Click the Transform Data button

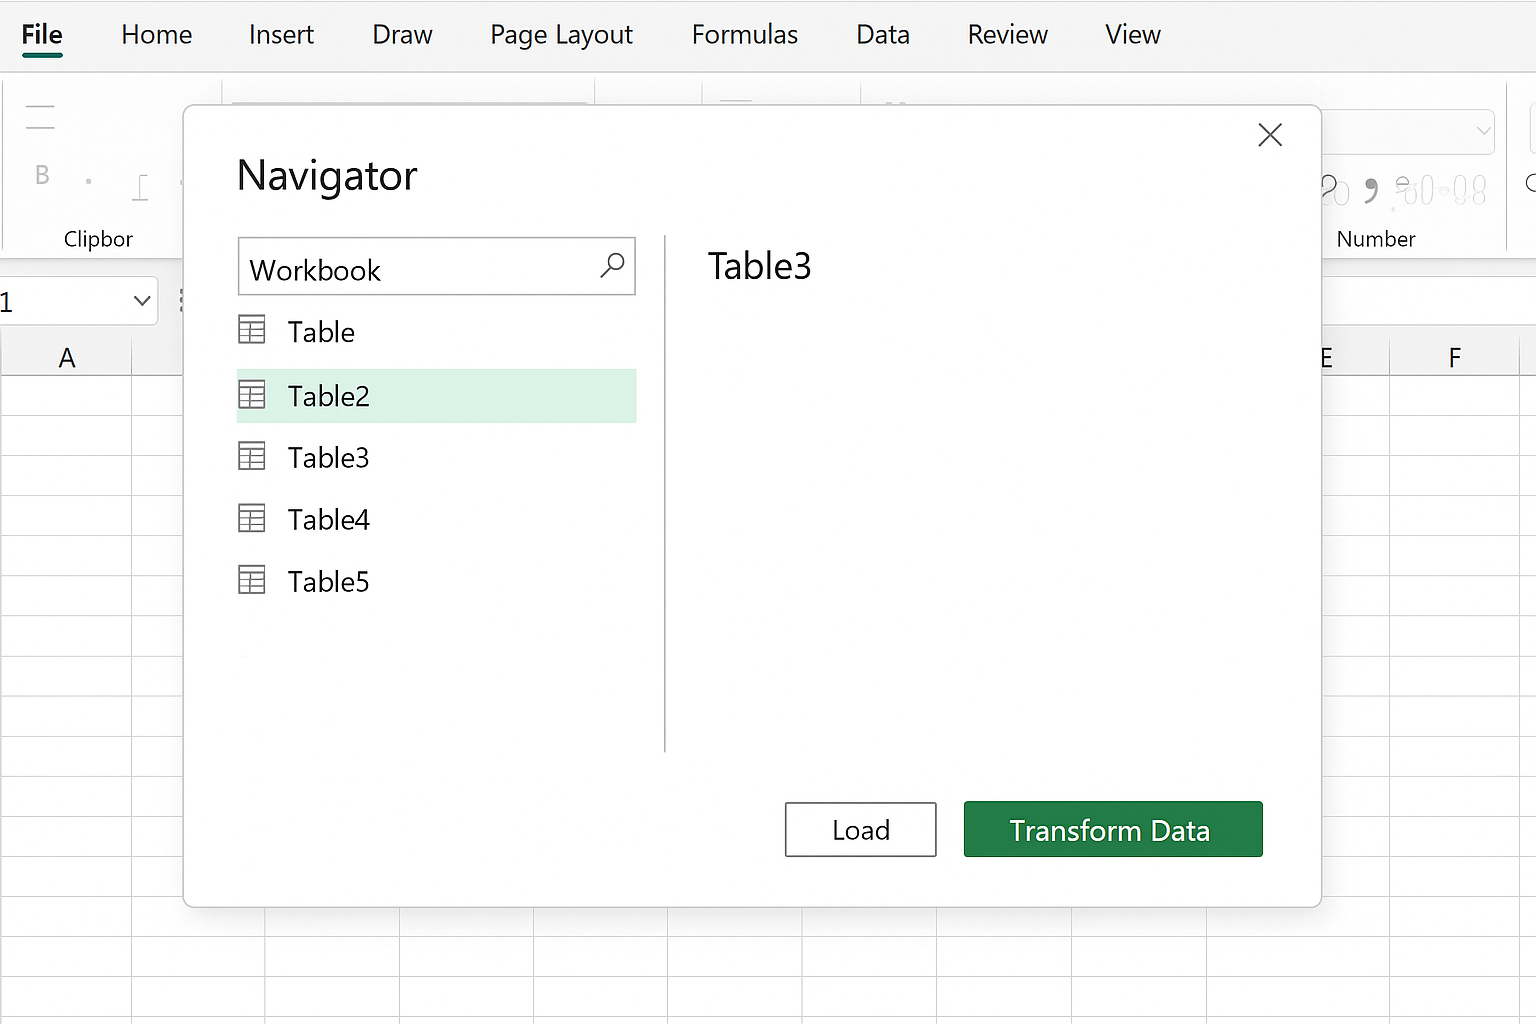tap(1113, 829)
